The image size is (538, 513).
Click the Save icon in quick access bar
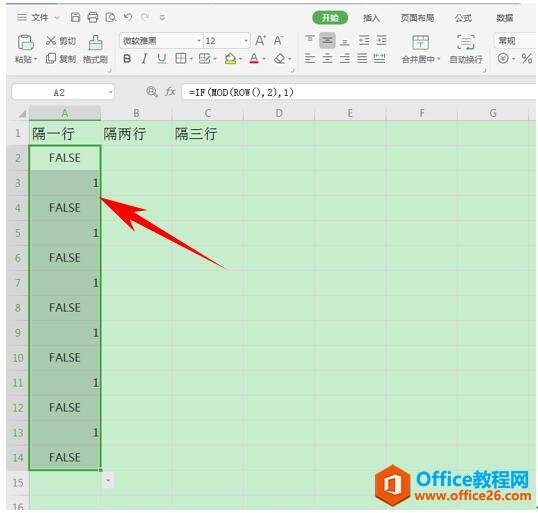tap(75, 17)
